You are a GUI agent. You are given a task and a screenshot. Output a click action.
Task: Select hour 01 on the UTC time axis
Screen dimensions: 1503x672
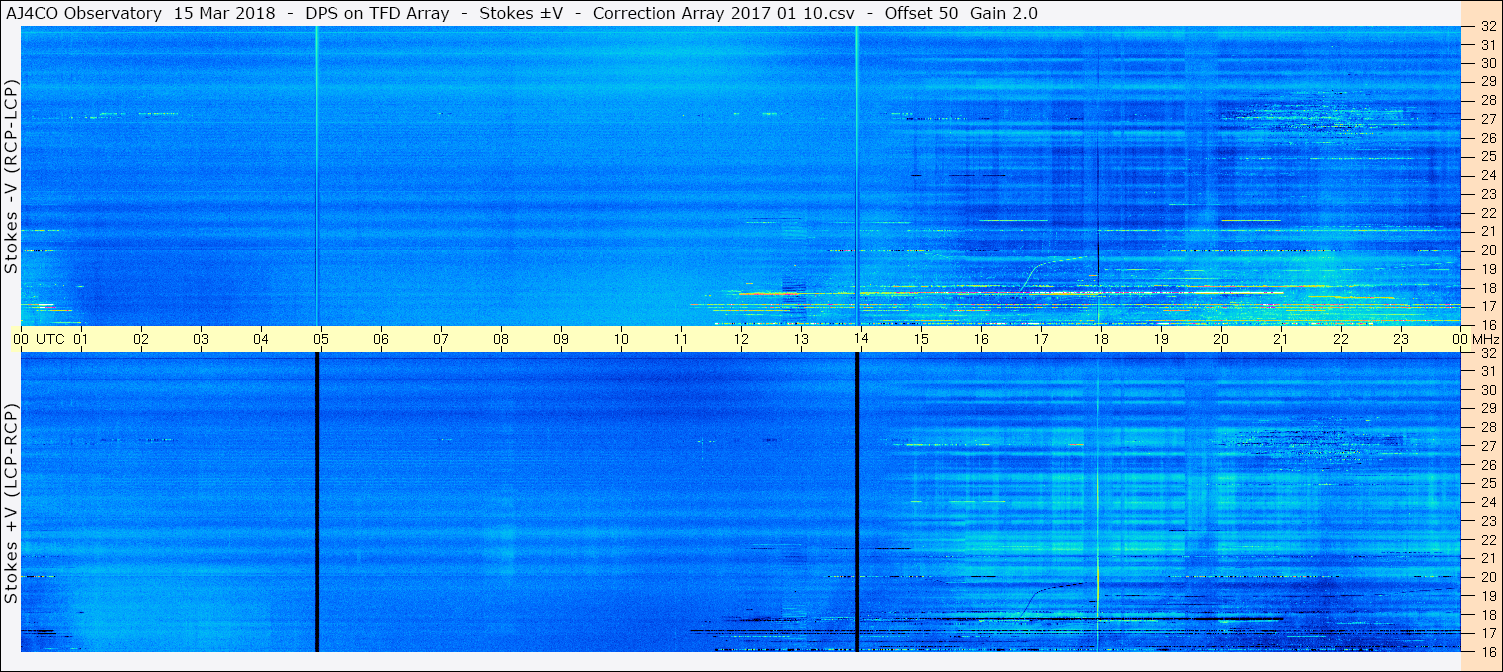pyautogui.click(x=80, y=339)
